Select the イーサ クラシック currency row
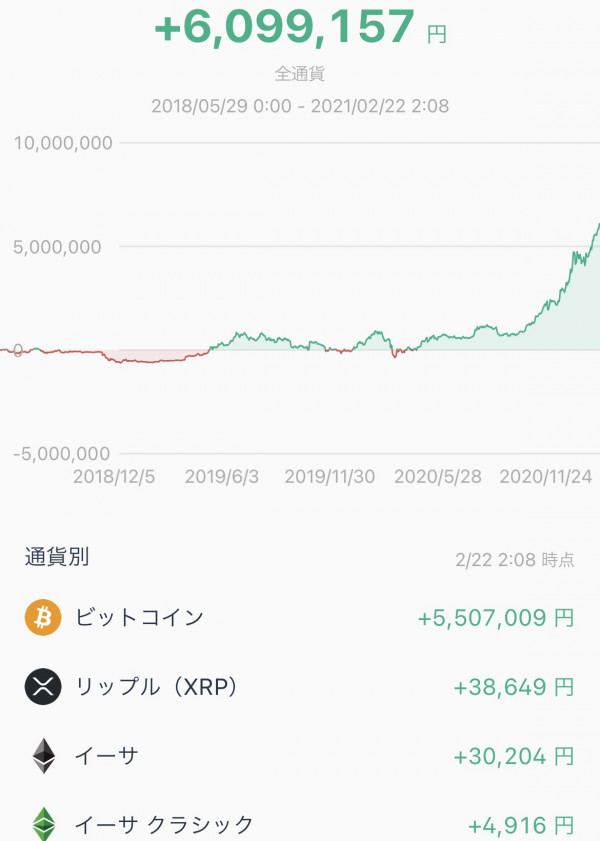Image resolution: width=600 pixels, height=841 pixels. pyautogui.click(x=300, y=821)
